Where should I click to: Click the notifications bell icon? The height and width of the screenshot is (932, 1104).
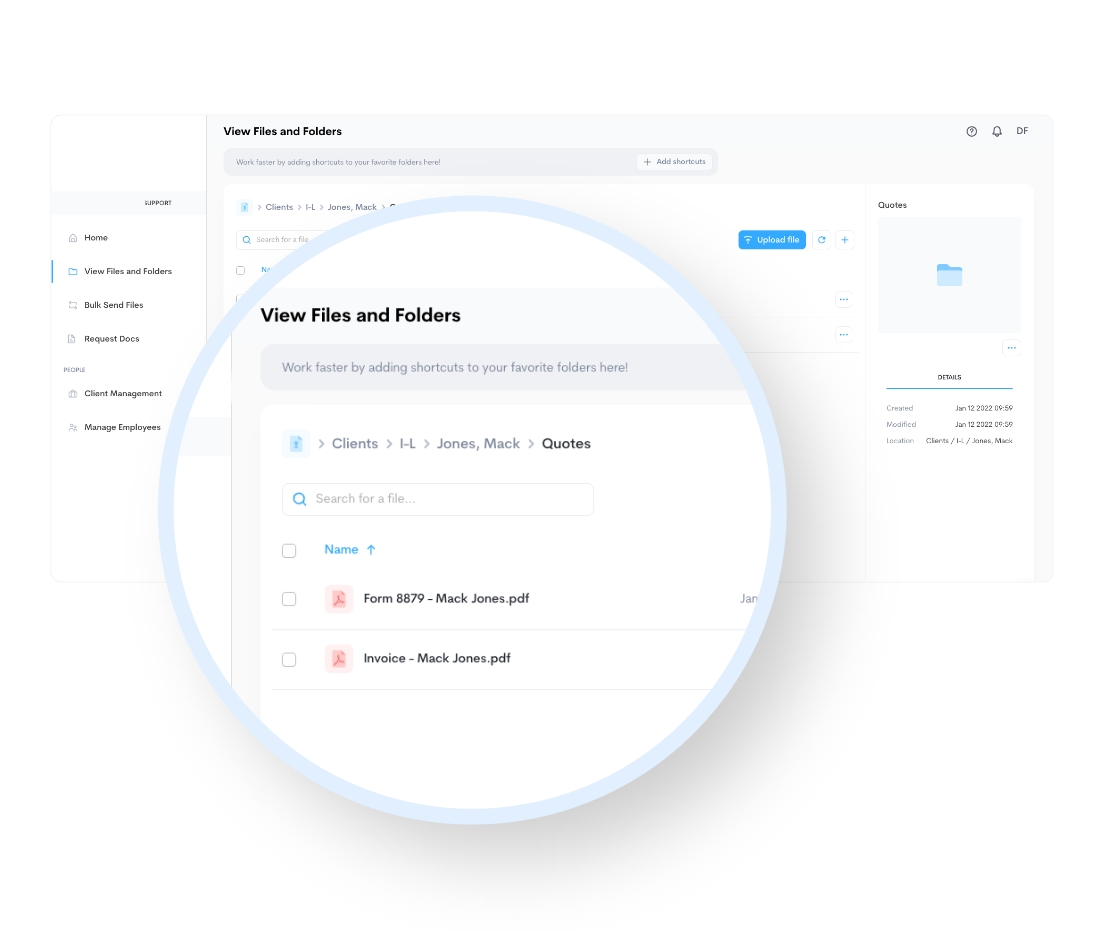tap(997, 131)
